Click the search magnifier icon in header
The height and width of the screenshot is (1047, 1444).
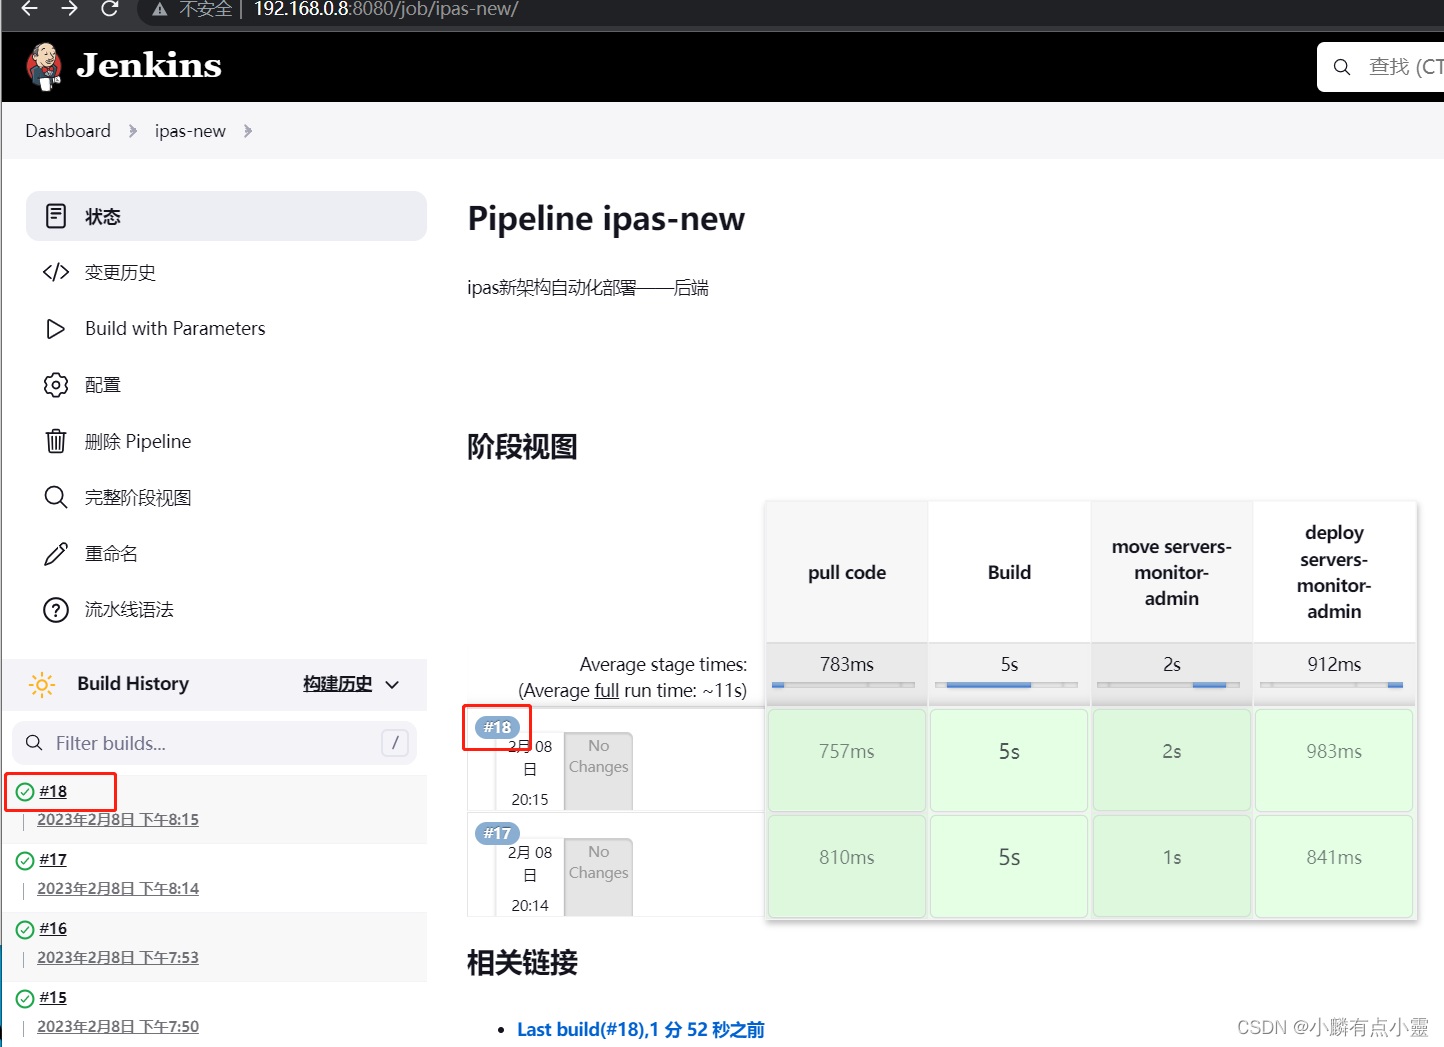coord(1342,67)
